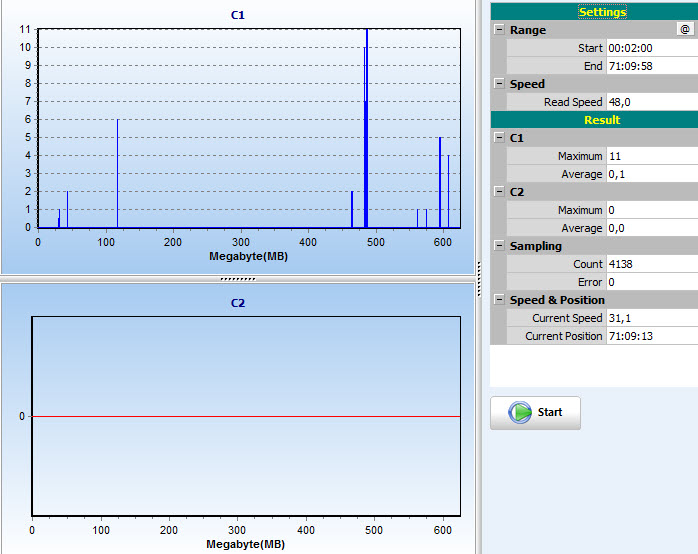Viewport: 698px width, 554px height.
Task: Select the Current Speed value 31,1
Action: click(652, 318)
